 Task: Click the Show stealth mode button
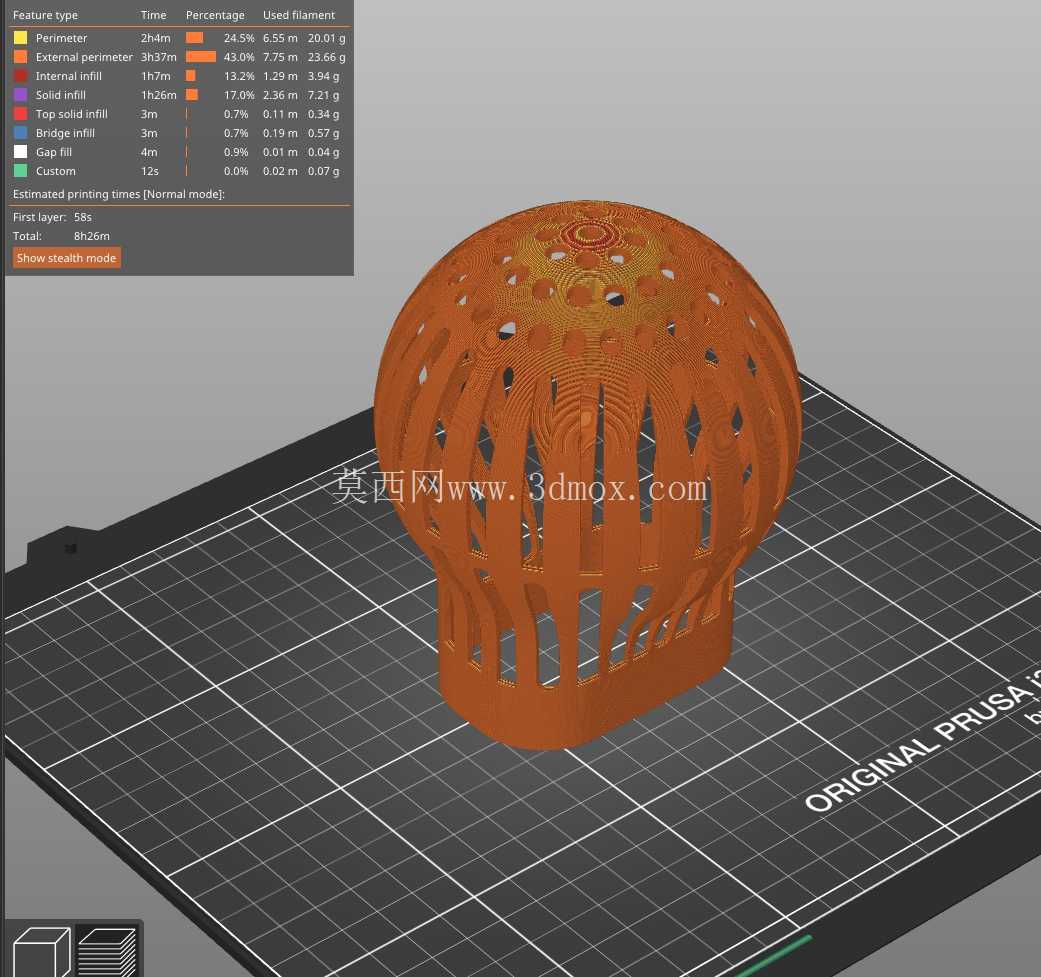click(x=66, y=258)
